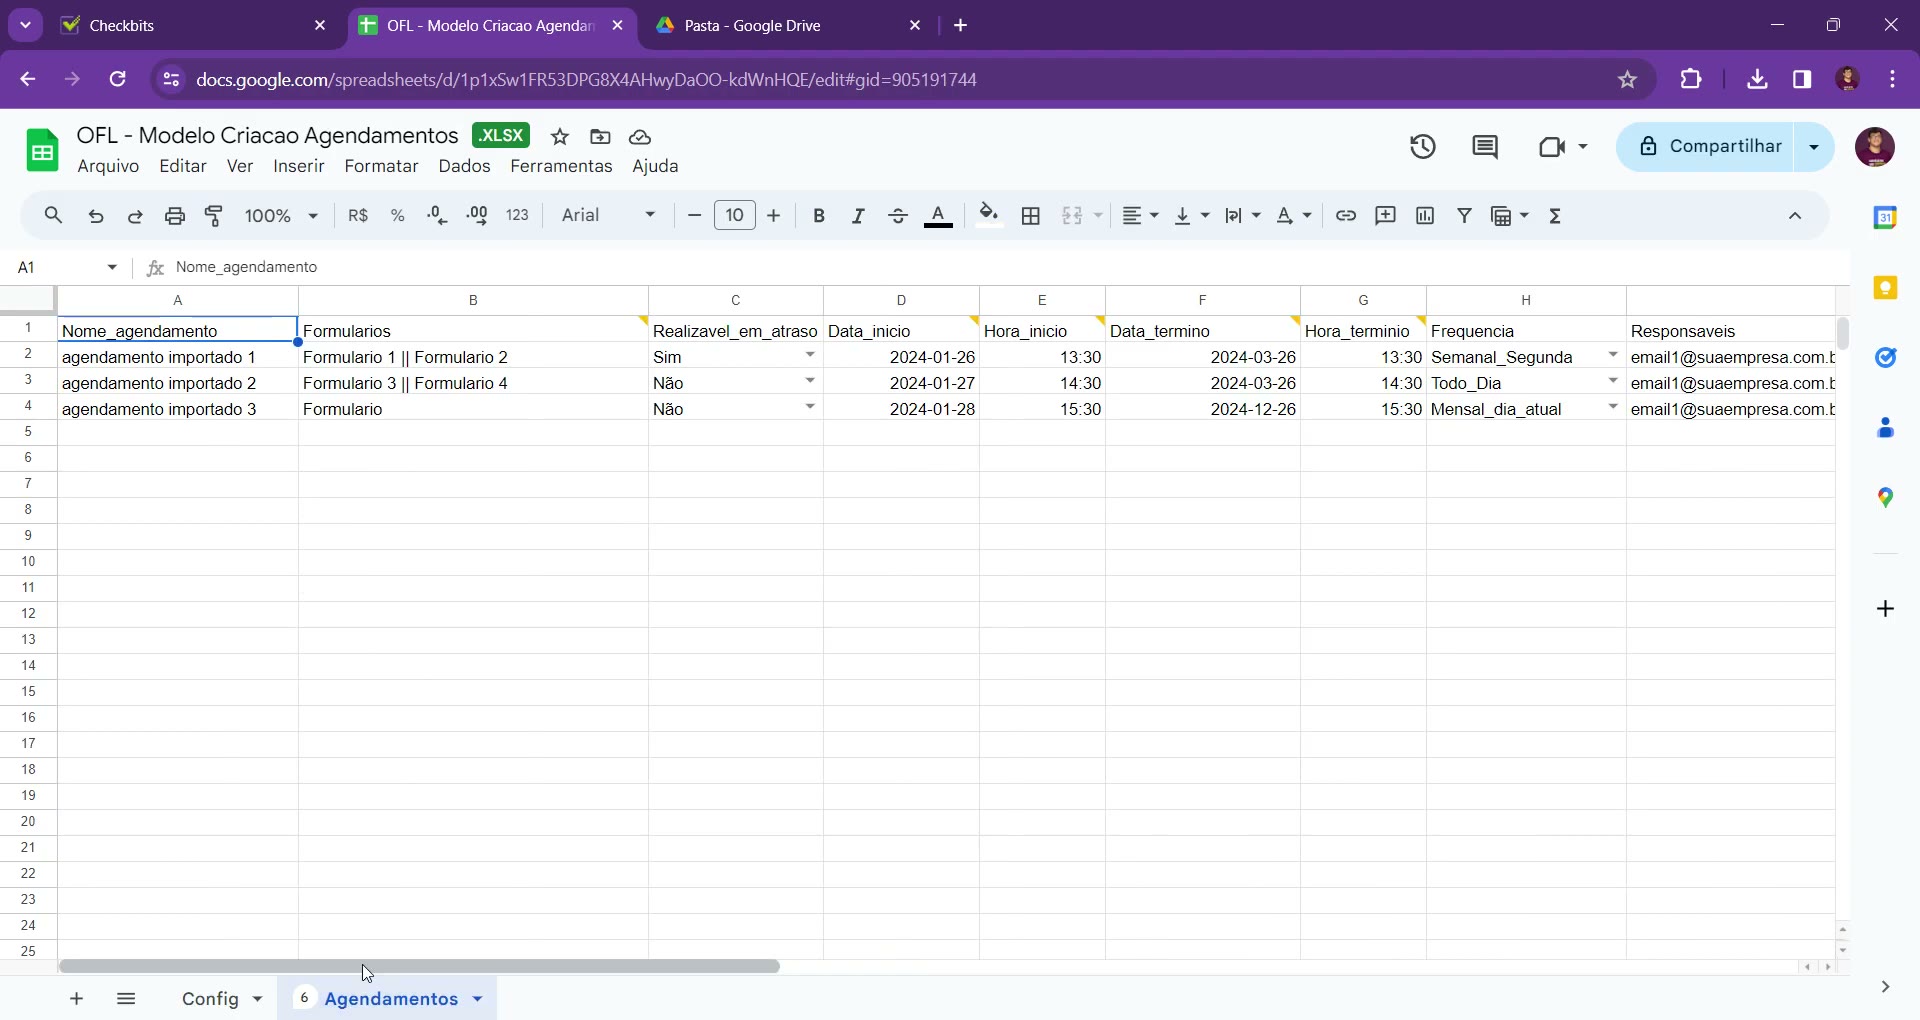Open Semanal_Segunda frequency dropdown
This screenshot has height=1020, width=1920.
pyautogui.click(x=1613, y=356)
